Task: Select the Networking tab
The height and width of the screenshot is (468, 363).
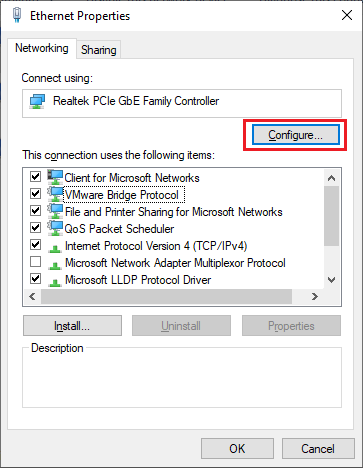Action: click(x=42, y=48)
